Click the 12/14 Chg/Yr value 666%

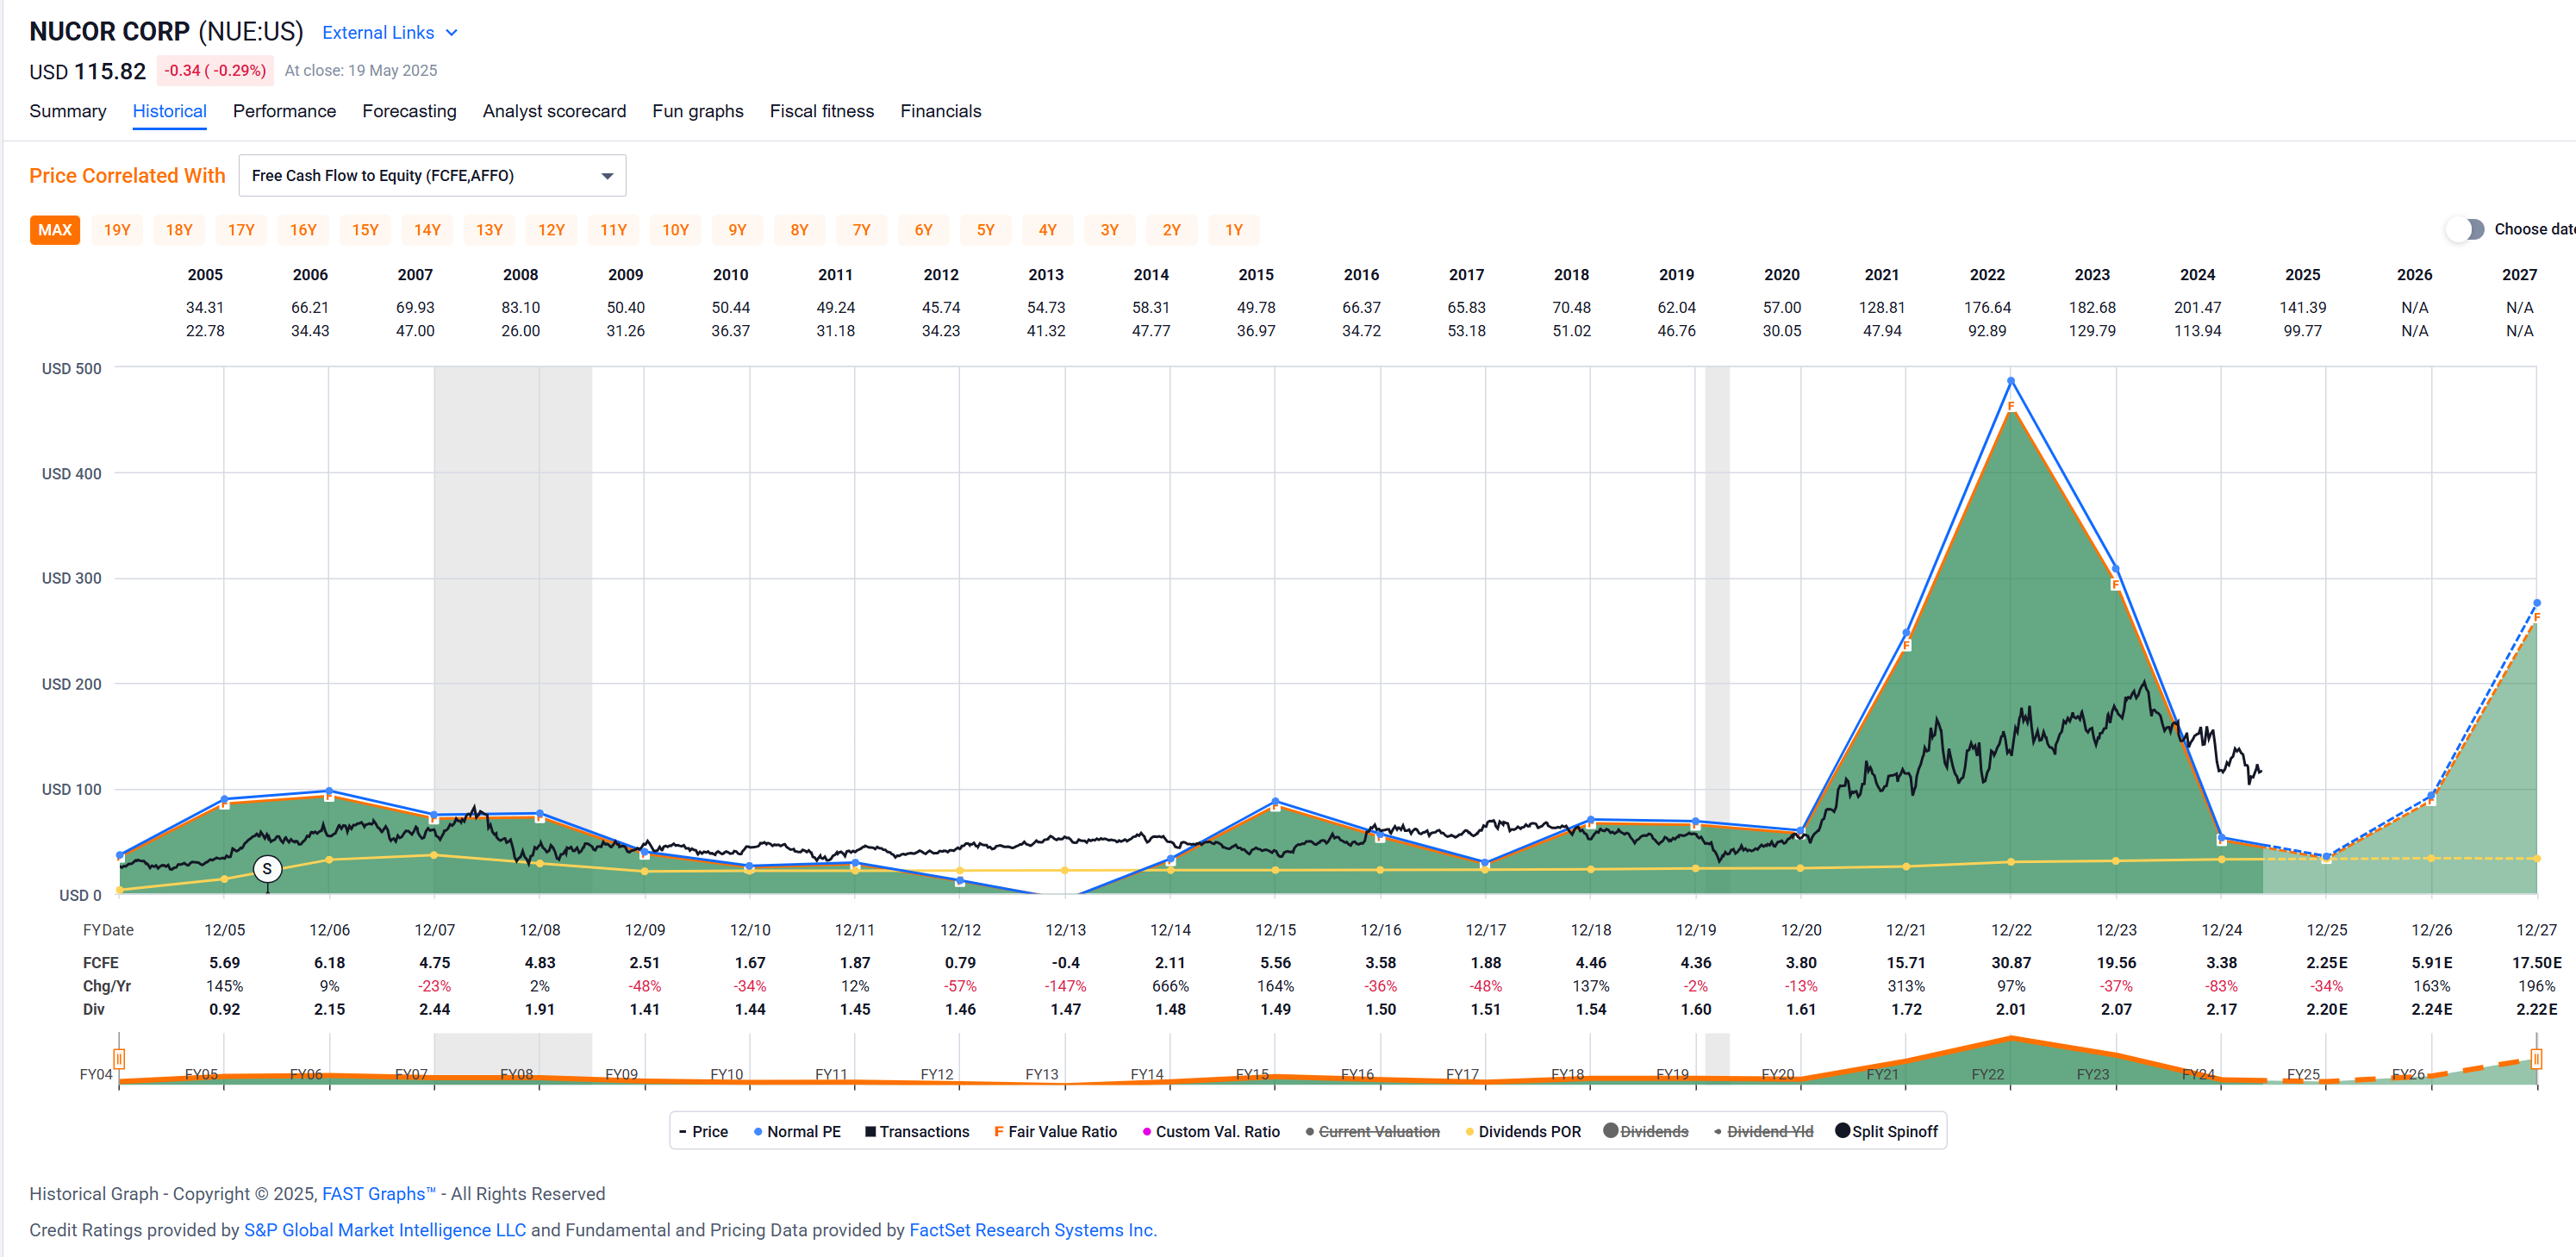click(1170, 986)
